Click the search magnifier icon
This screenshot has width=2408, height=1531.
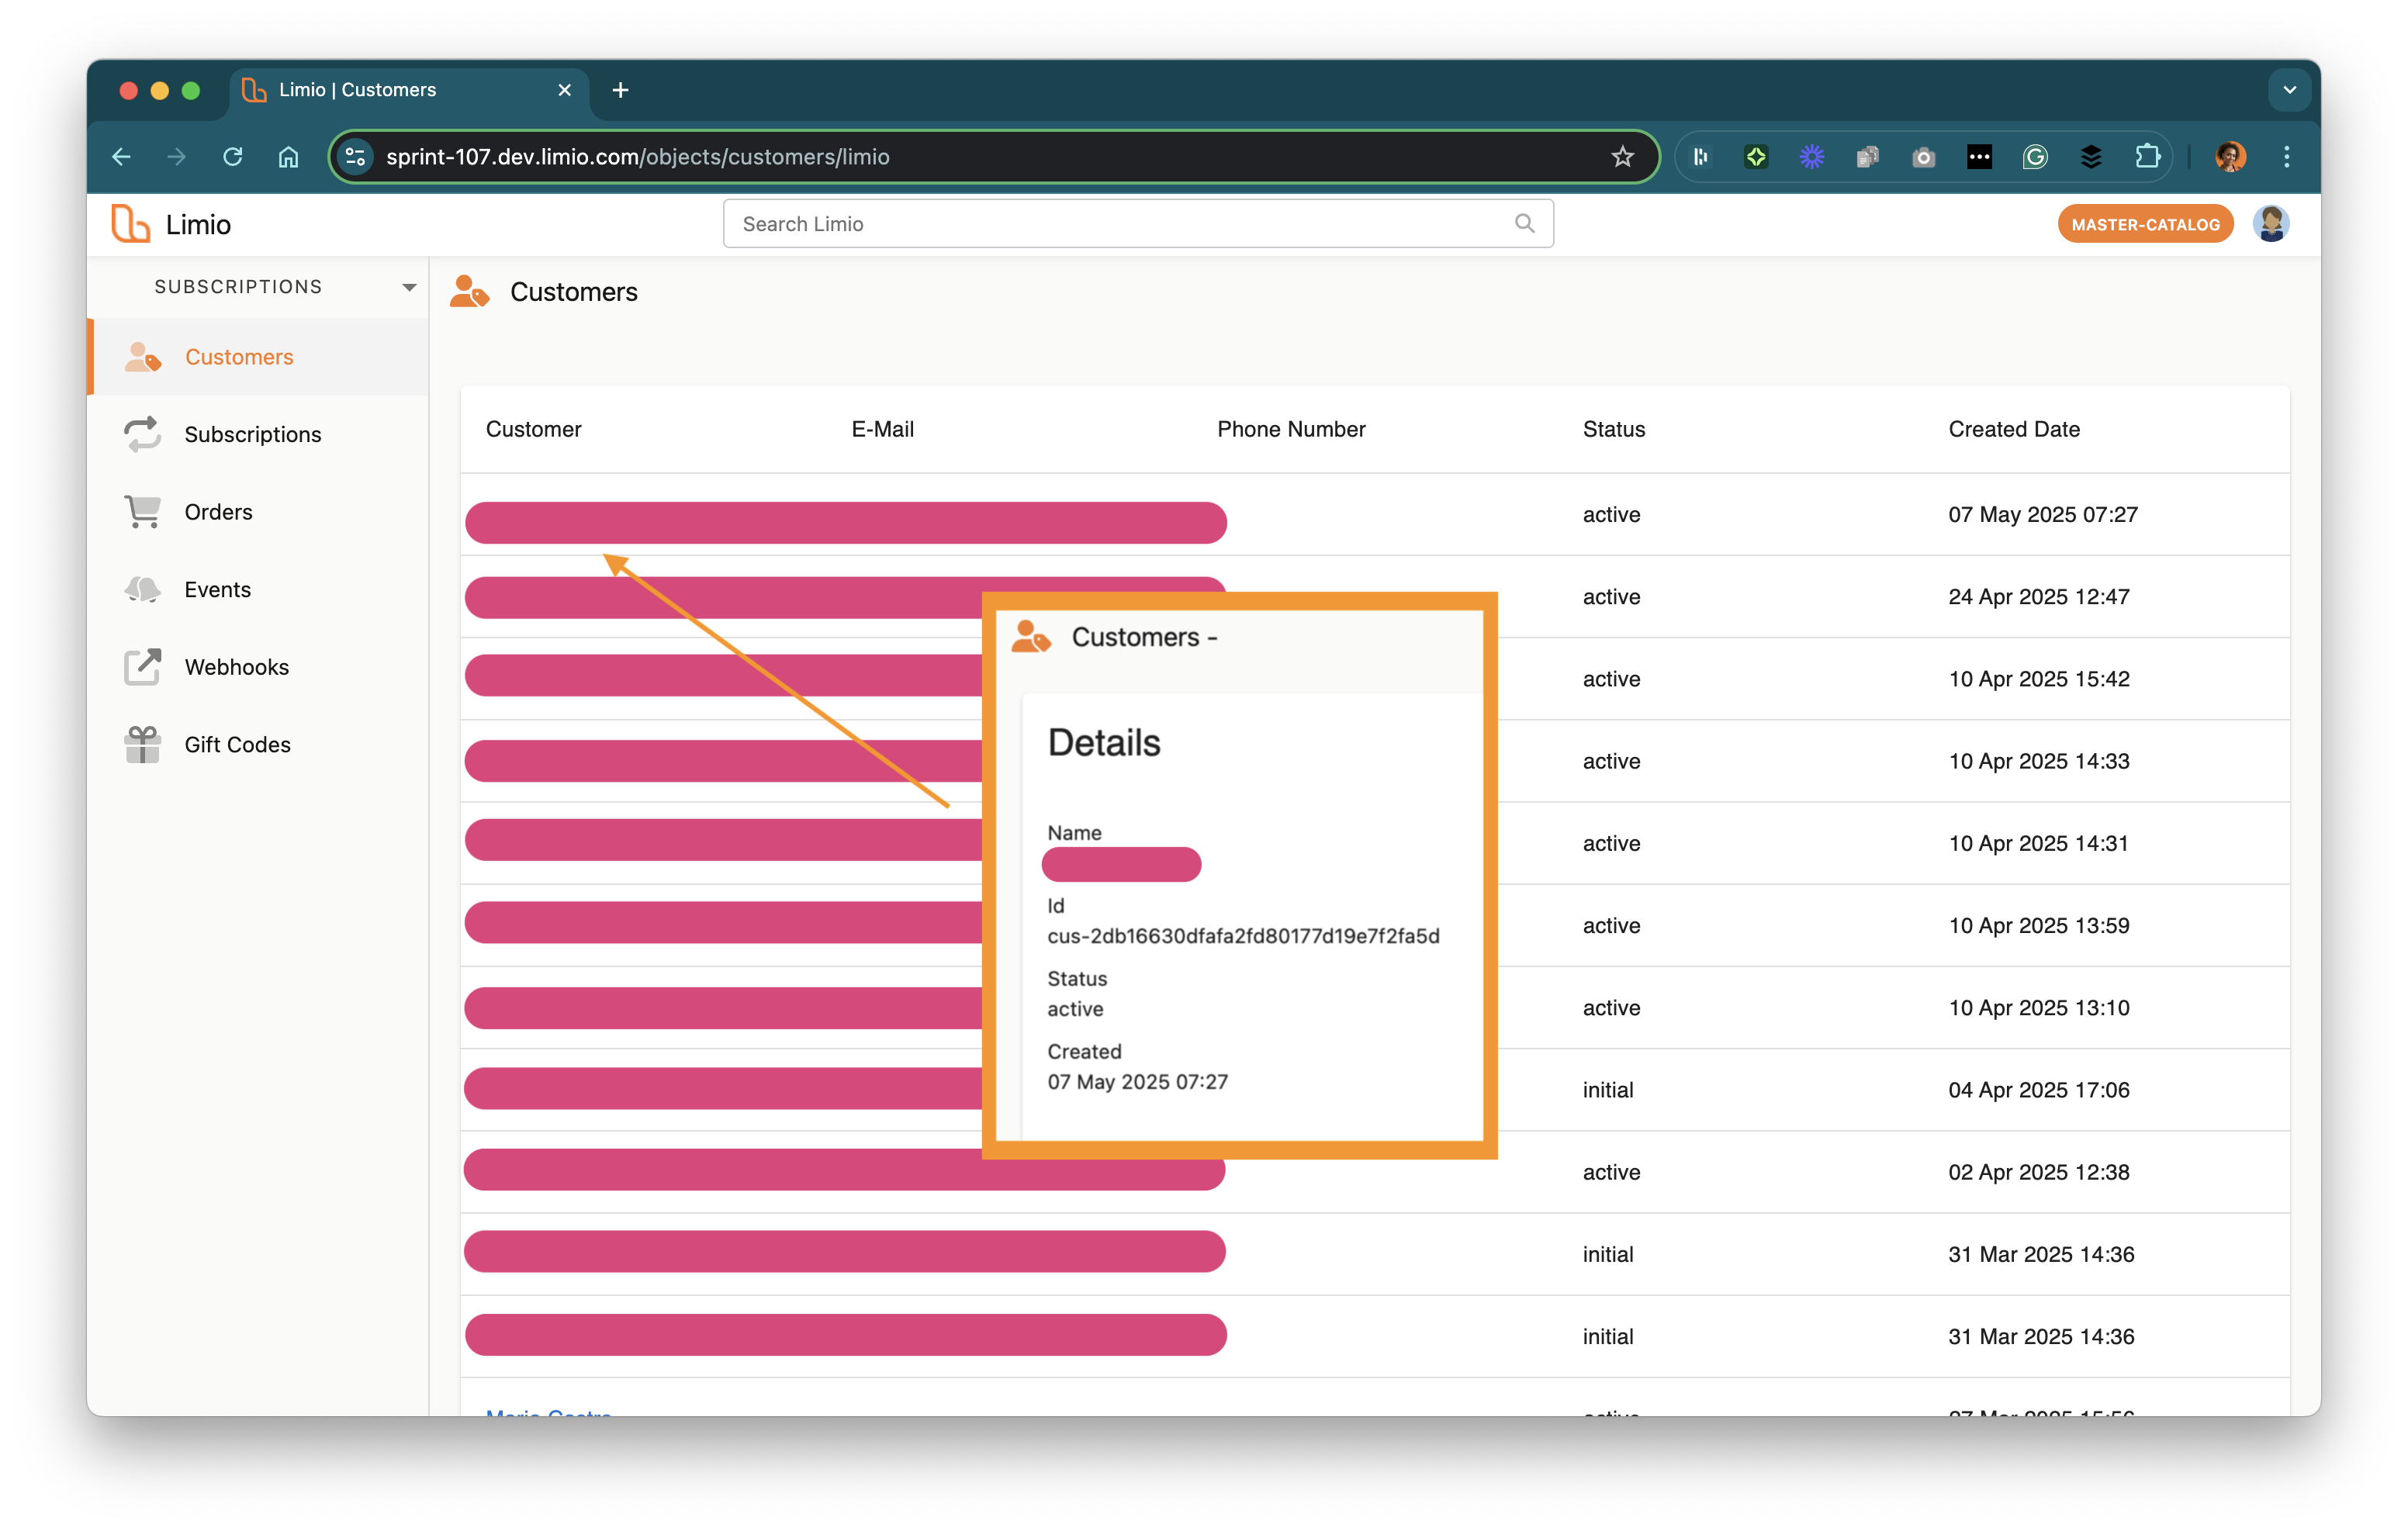pos(1524,224)
